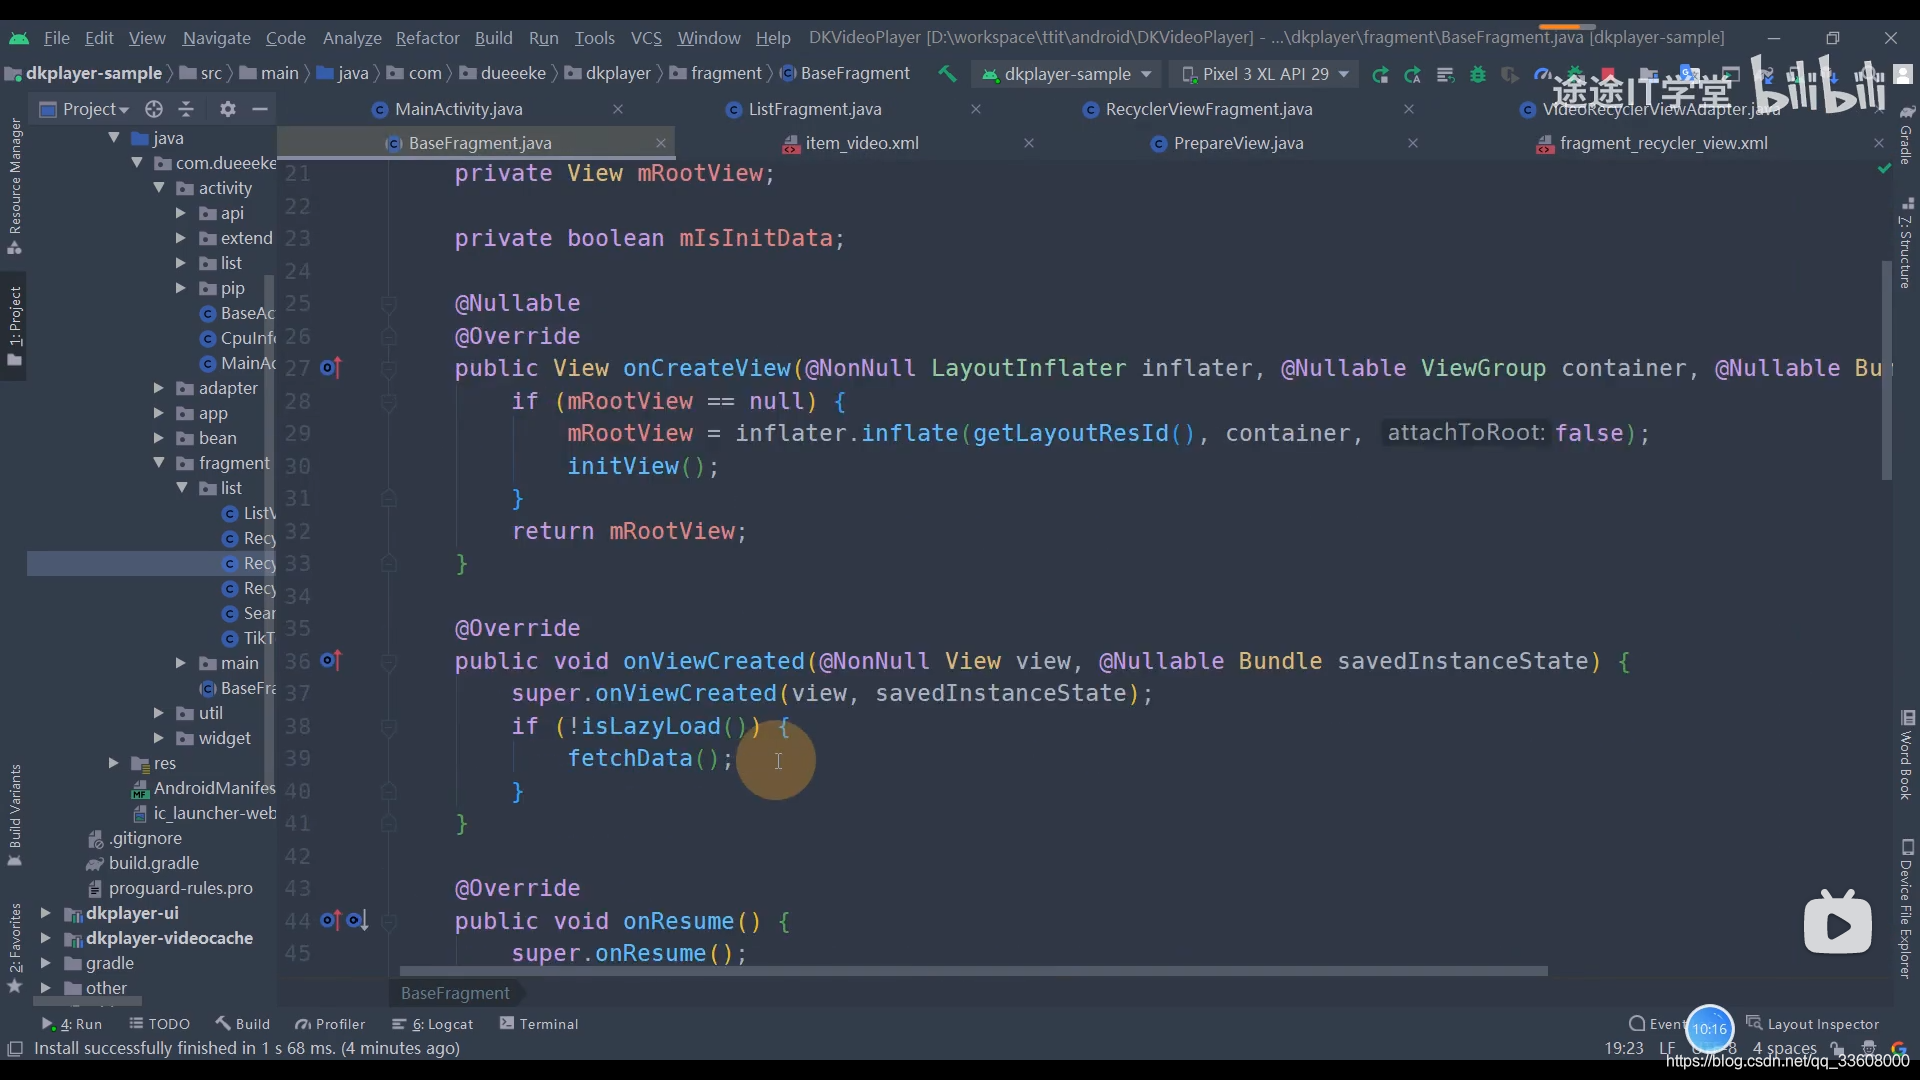The width and height of the screenshot is (1920, 1080).
Task: Select proguard-rules.pro in project tree
Action: coord(170,888)
